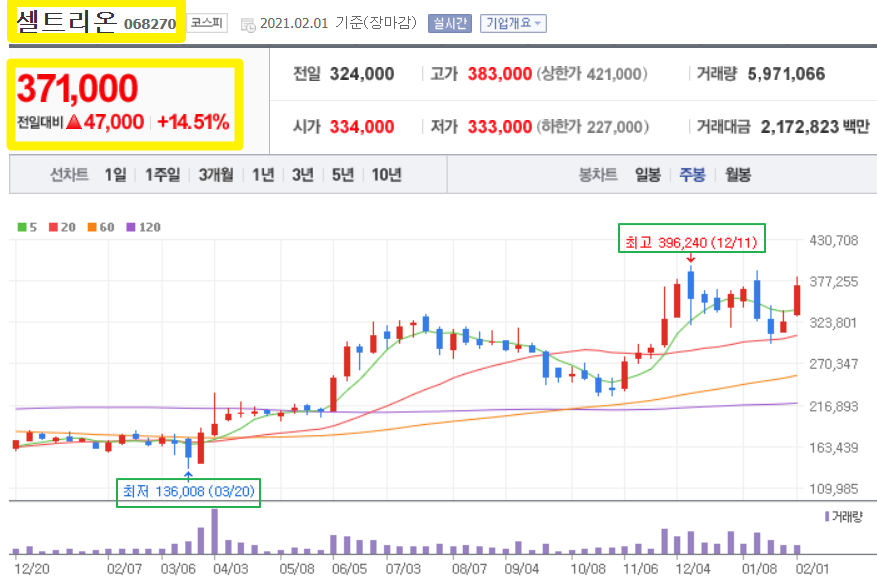Click the 04/03 date on x-axis
877x581 pixels.
230,569
